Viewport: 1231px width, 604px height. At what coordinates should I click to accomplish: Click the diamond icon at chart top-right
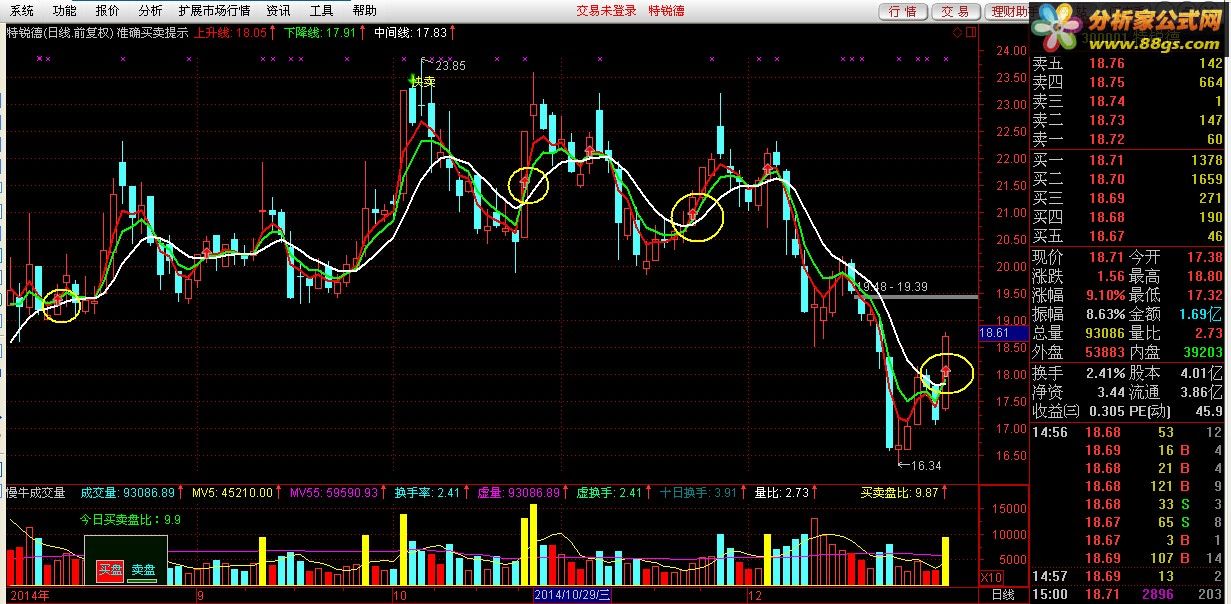point(957,32)
